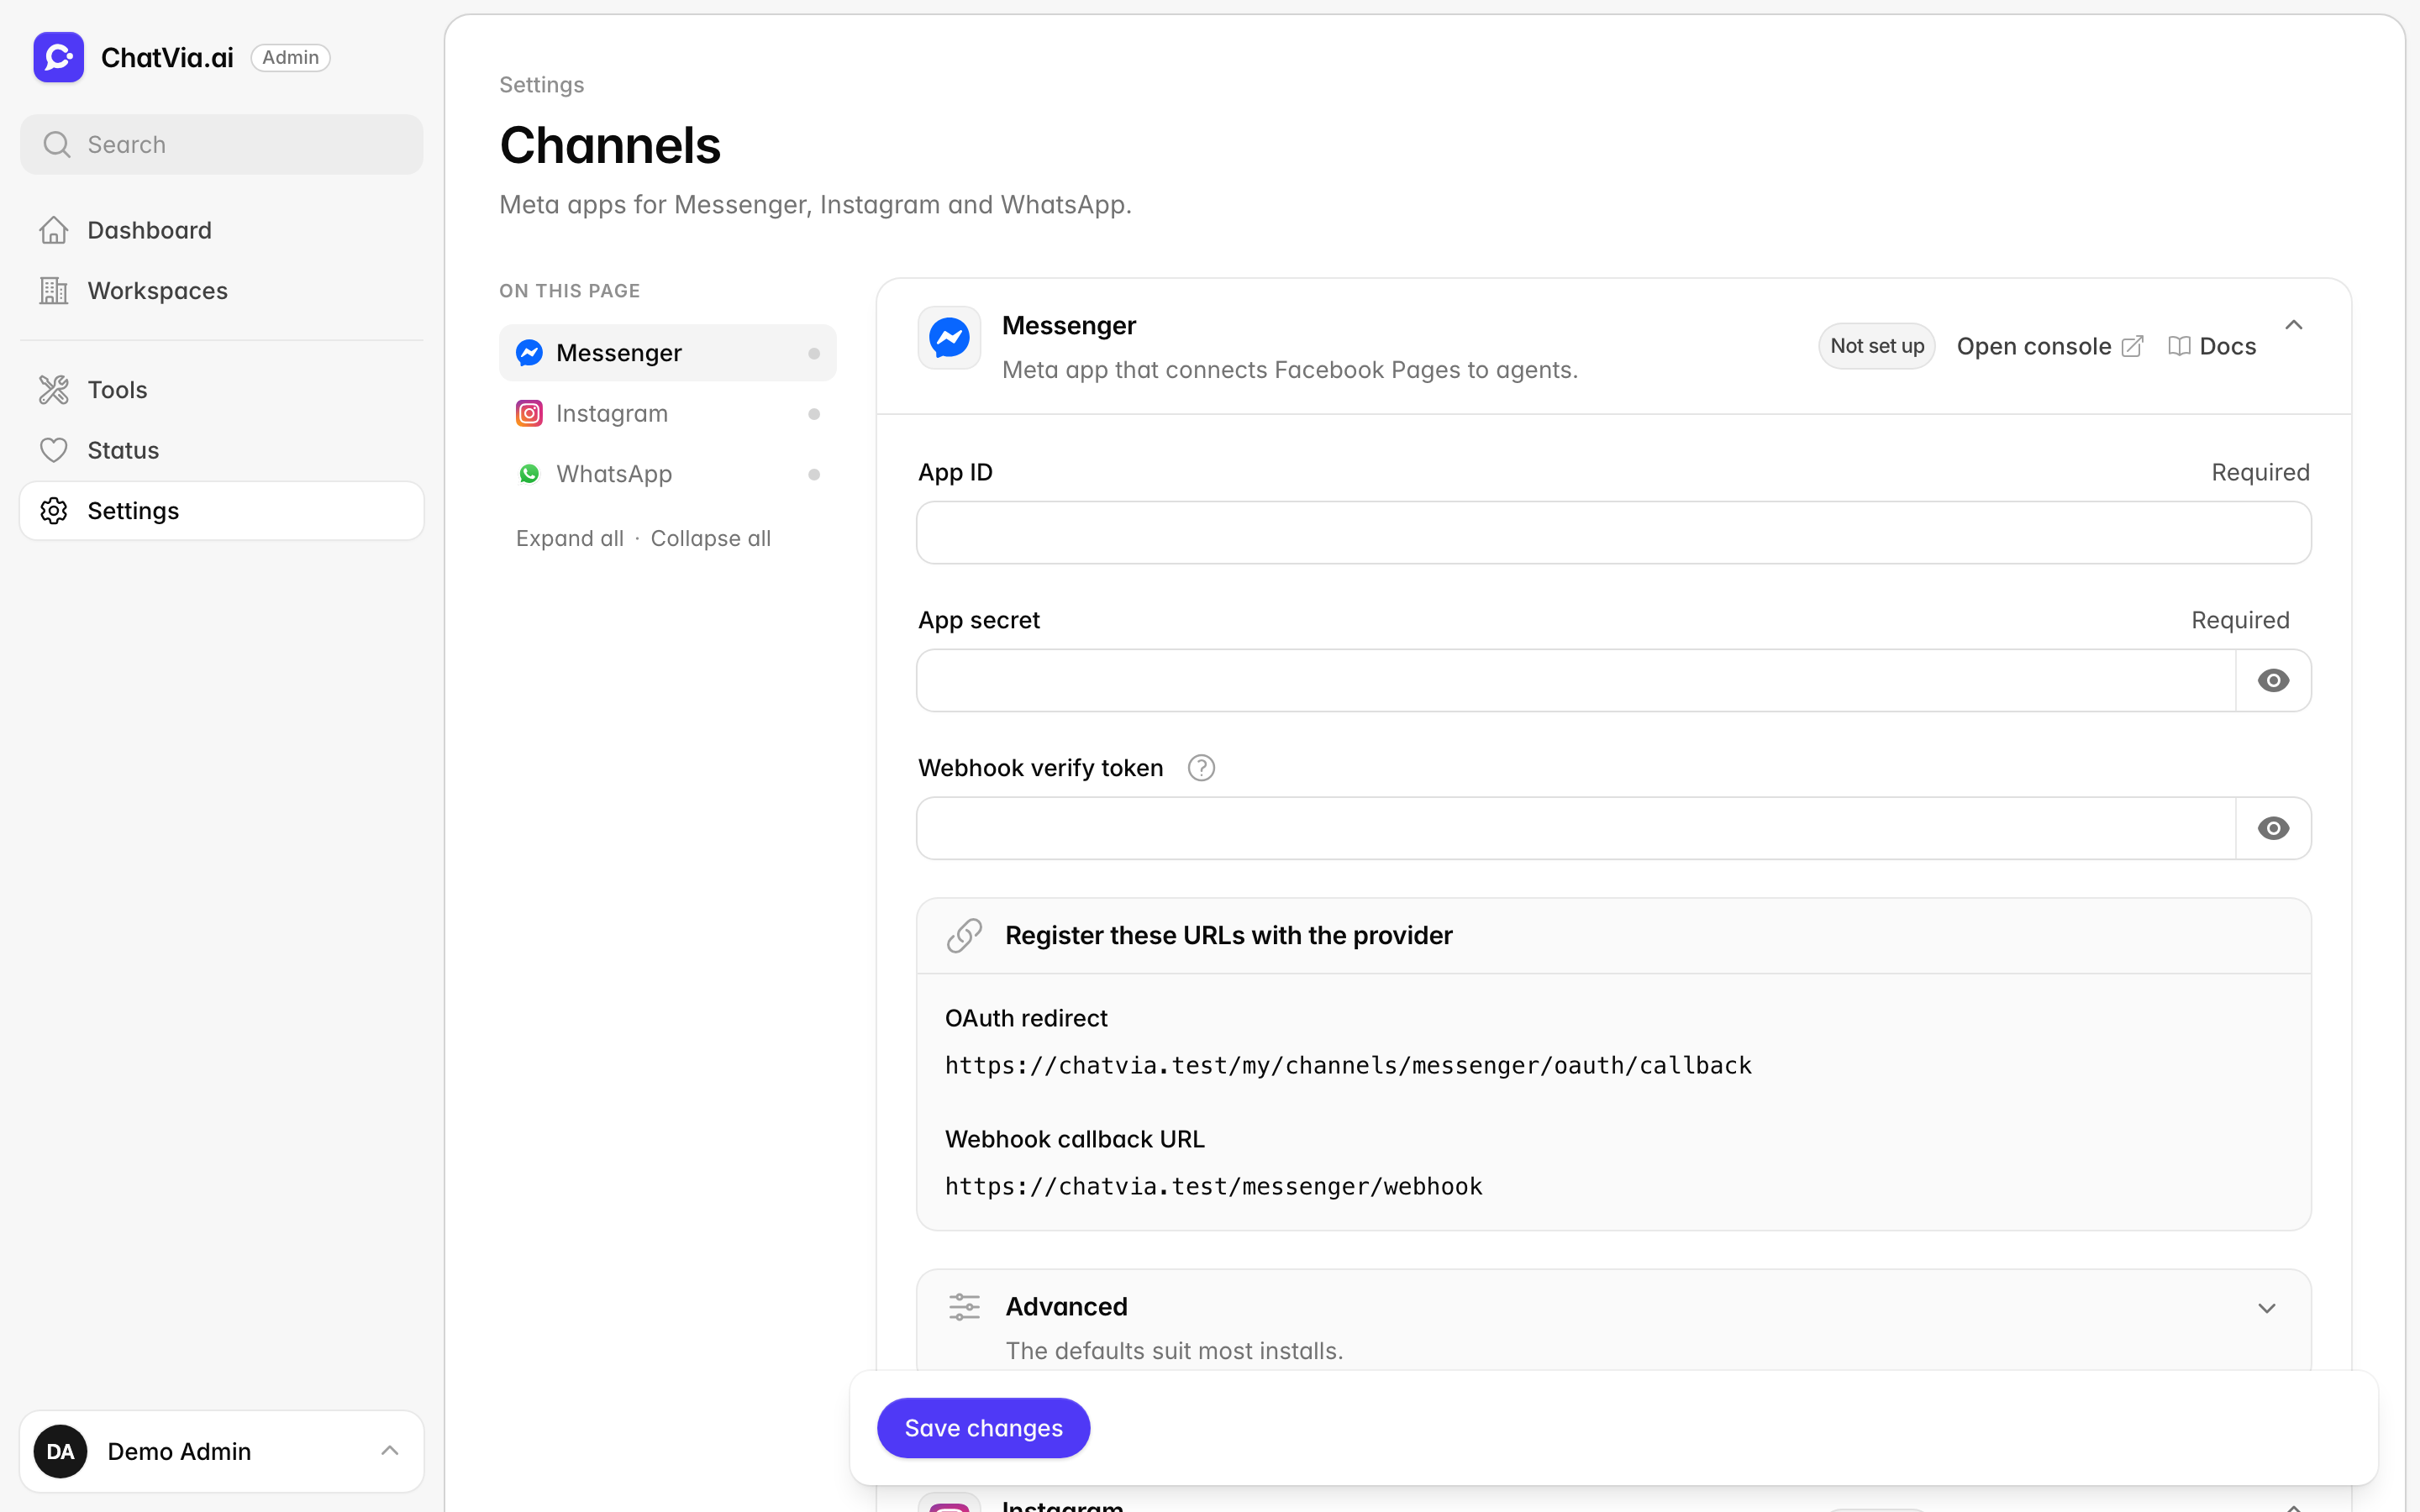The height and width of the screenshot is (1512, 2420).
Task: Click the Not set up status badge
Action: click(x=1877, y=346)
